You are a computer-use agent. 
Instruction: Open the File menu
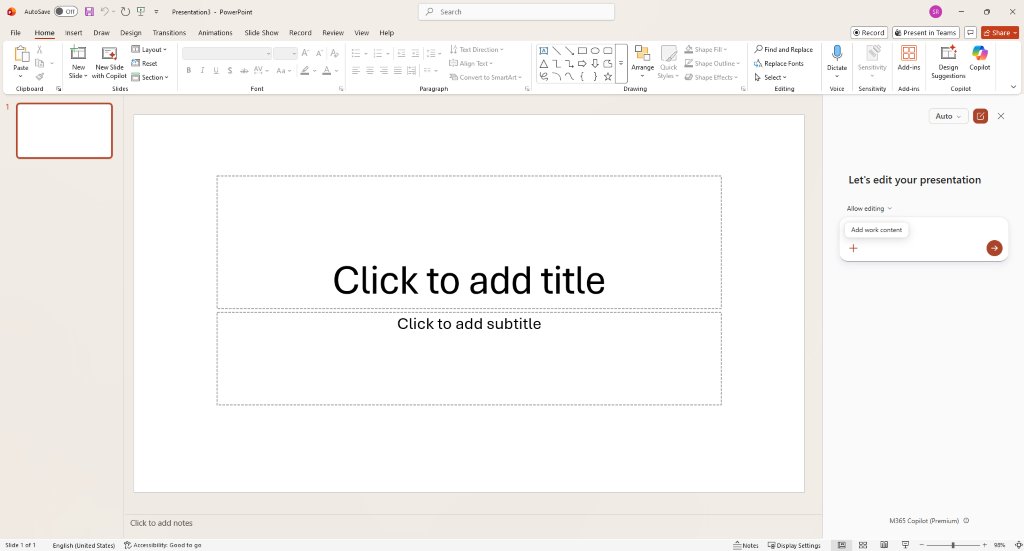[15, 33]
